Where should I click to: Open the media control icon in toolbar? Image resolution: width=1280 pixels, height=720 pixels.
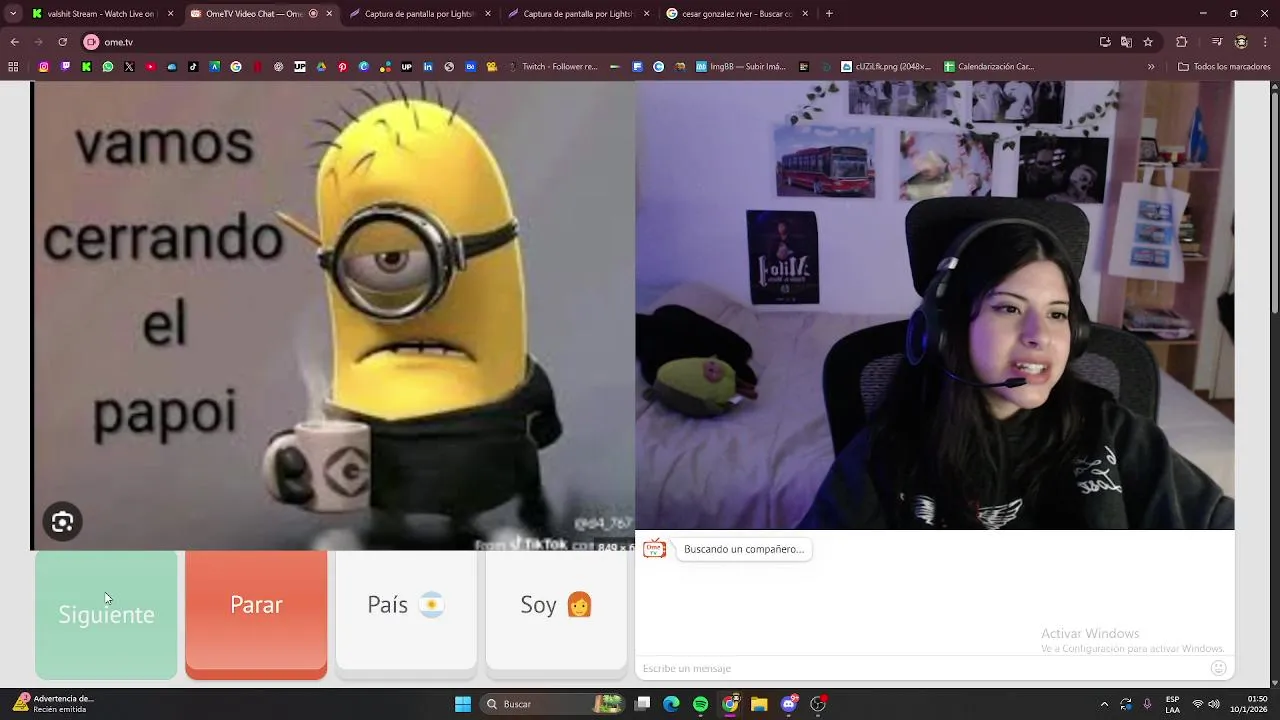(x=1217, y=42)
